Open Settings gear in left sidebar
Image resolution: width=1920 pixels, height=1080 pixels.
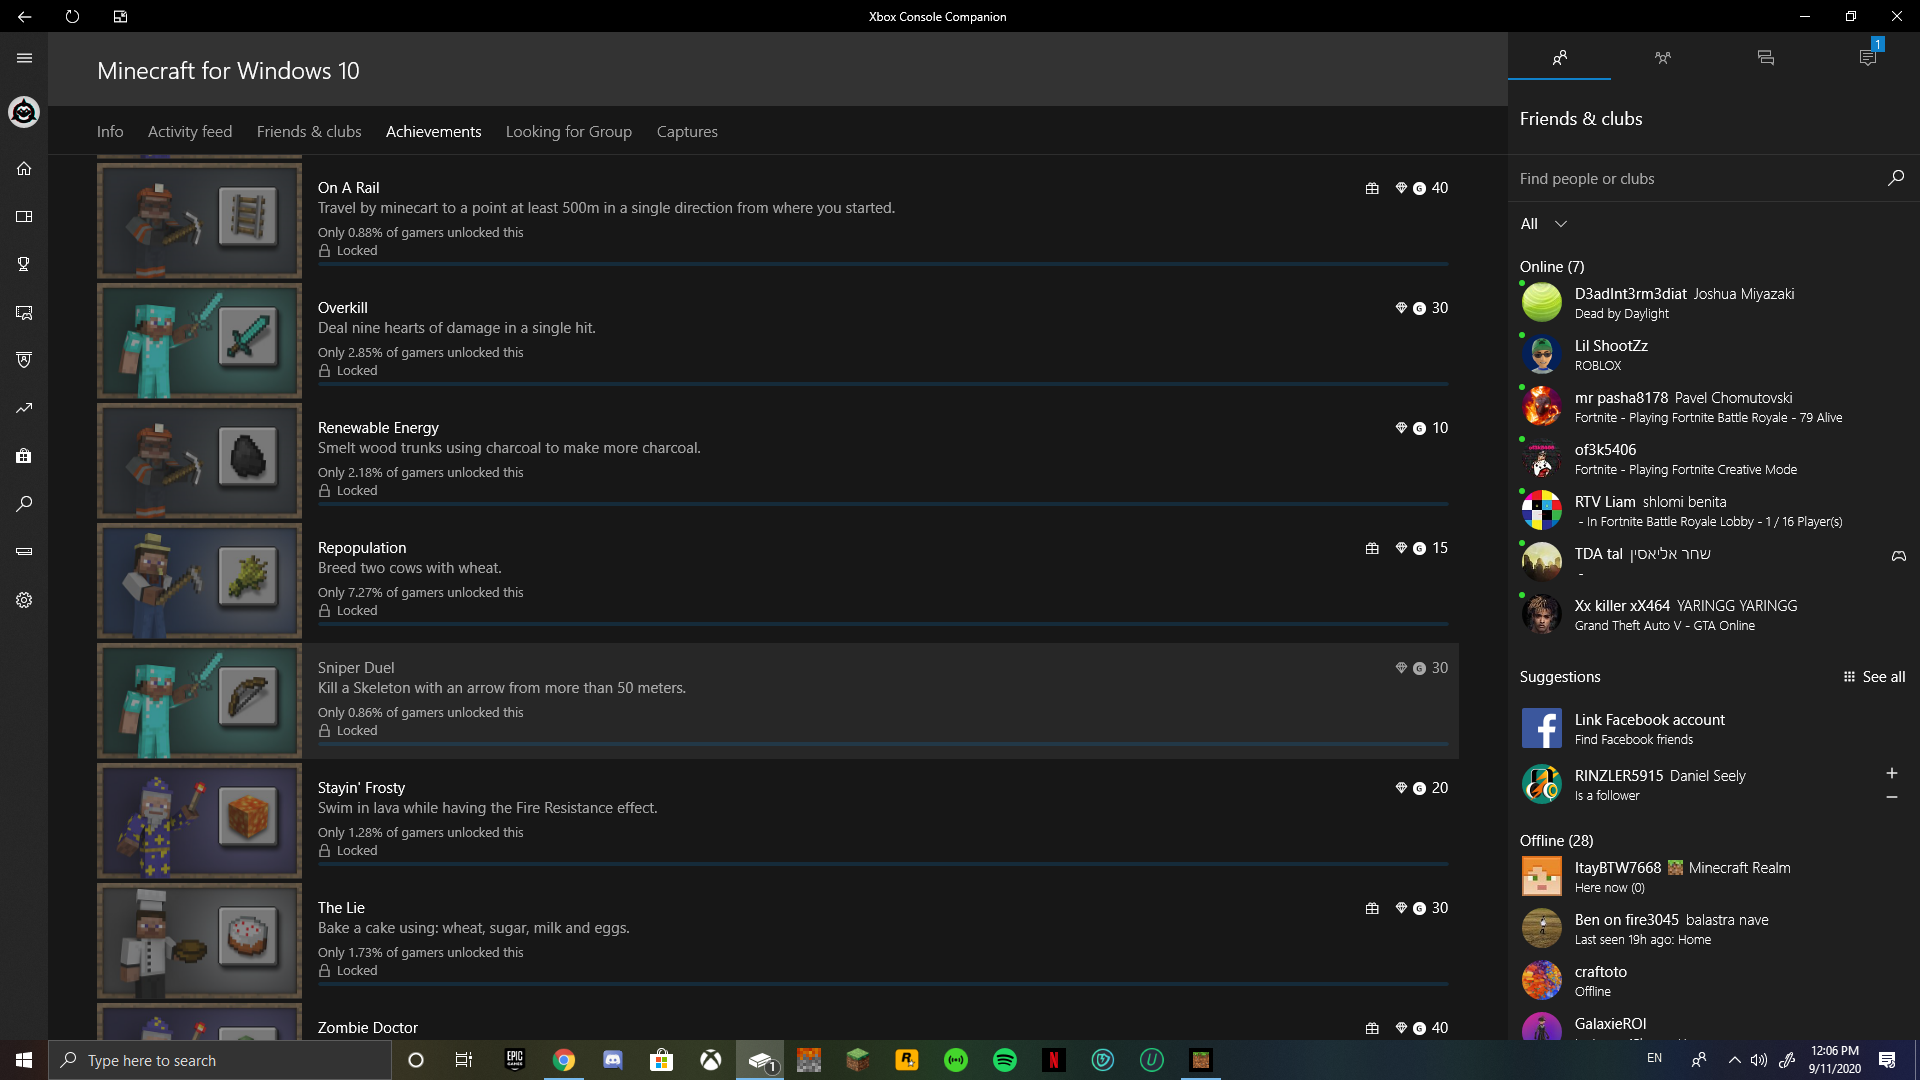[24, 600]
